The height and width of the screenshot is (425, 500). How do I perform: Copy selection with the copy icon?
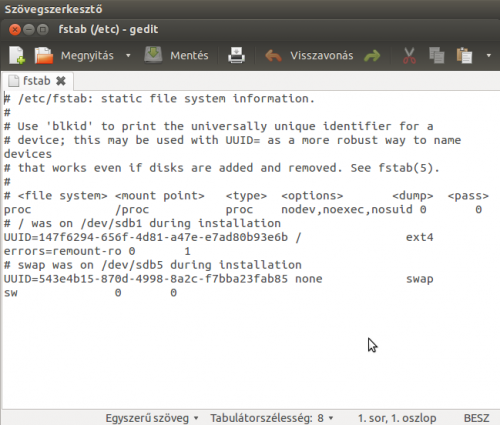pos(437,55)
